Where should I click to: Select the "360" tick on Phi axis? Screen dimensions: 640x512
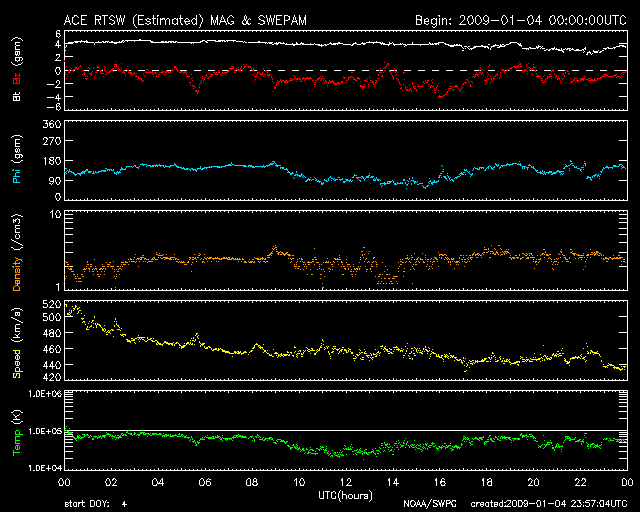[x=52, y=124]
